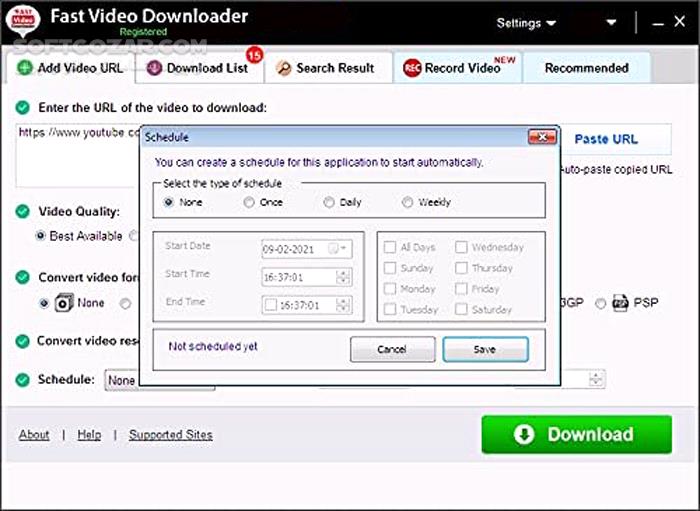This screenshot has width=700, height=511.
Task: Click the red REC icon on Record Video
Action: (412, 68)
